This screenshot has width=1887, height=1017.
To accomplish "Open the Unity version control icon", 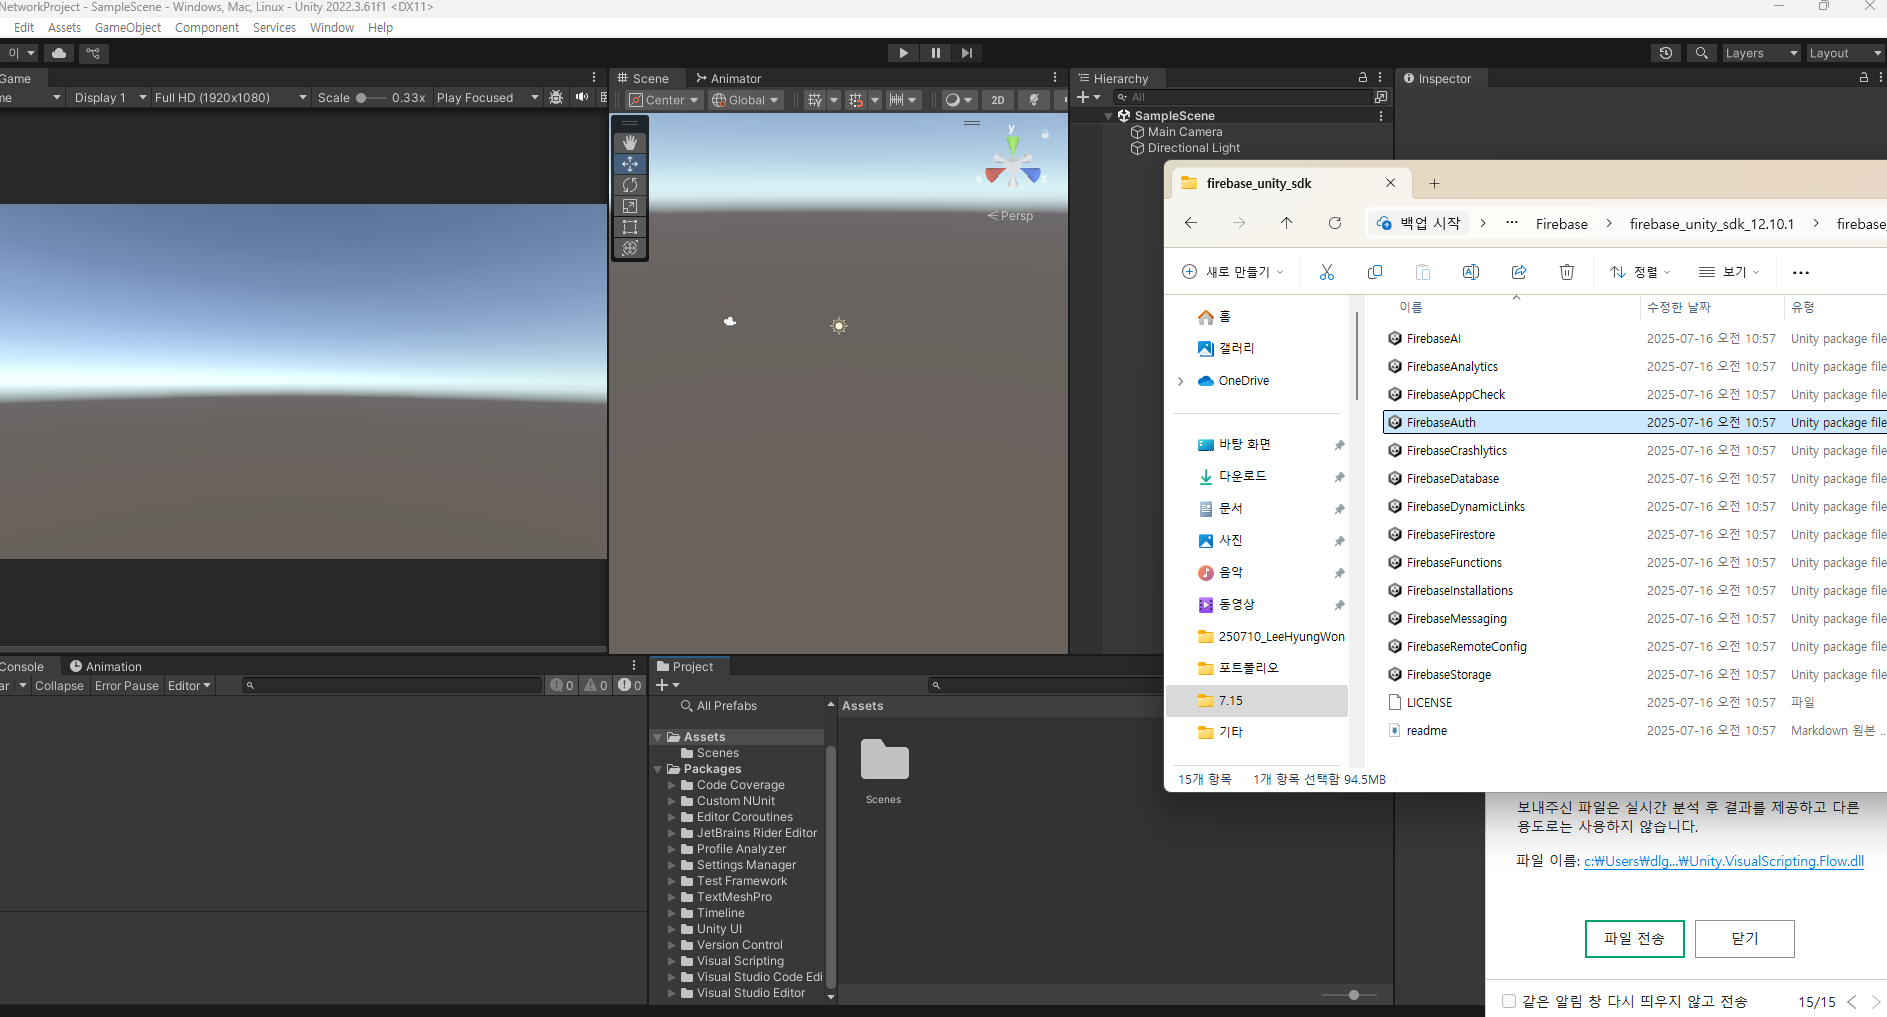I will click(x=93, y=53).
